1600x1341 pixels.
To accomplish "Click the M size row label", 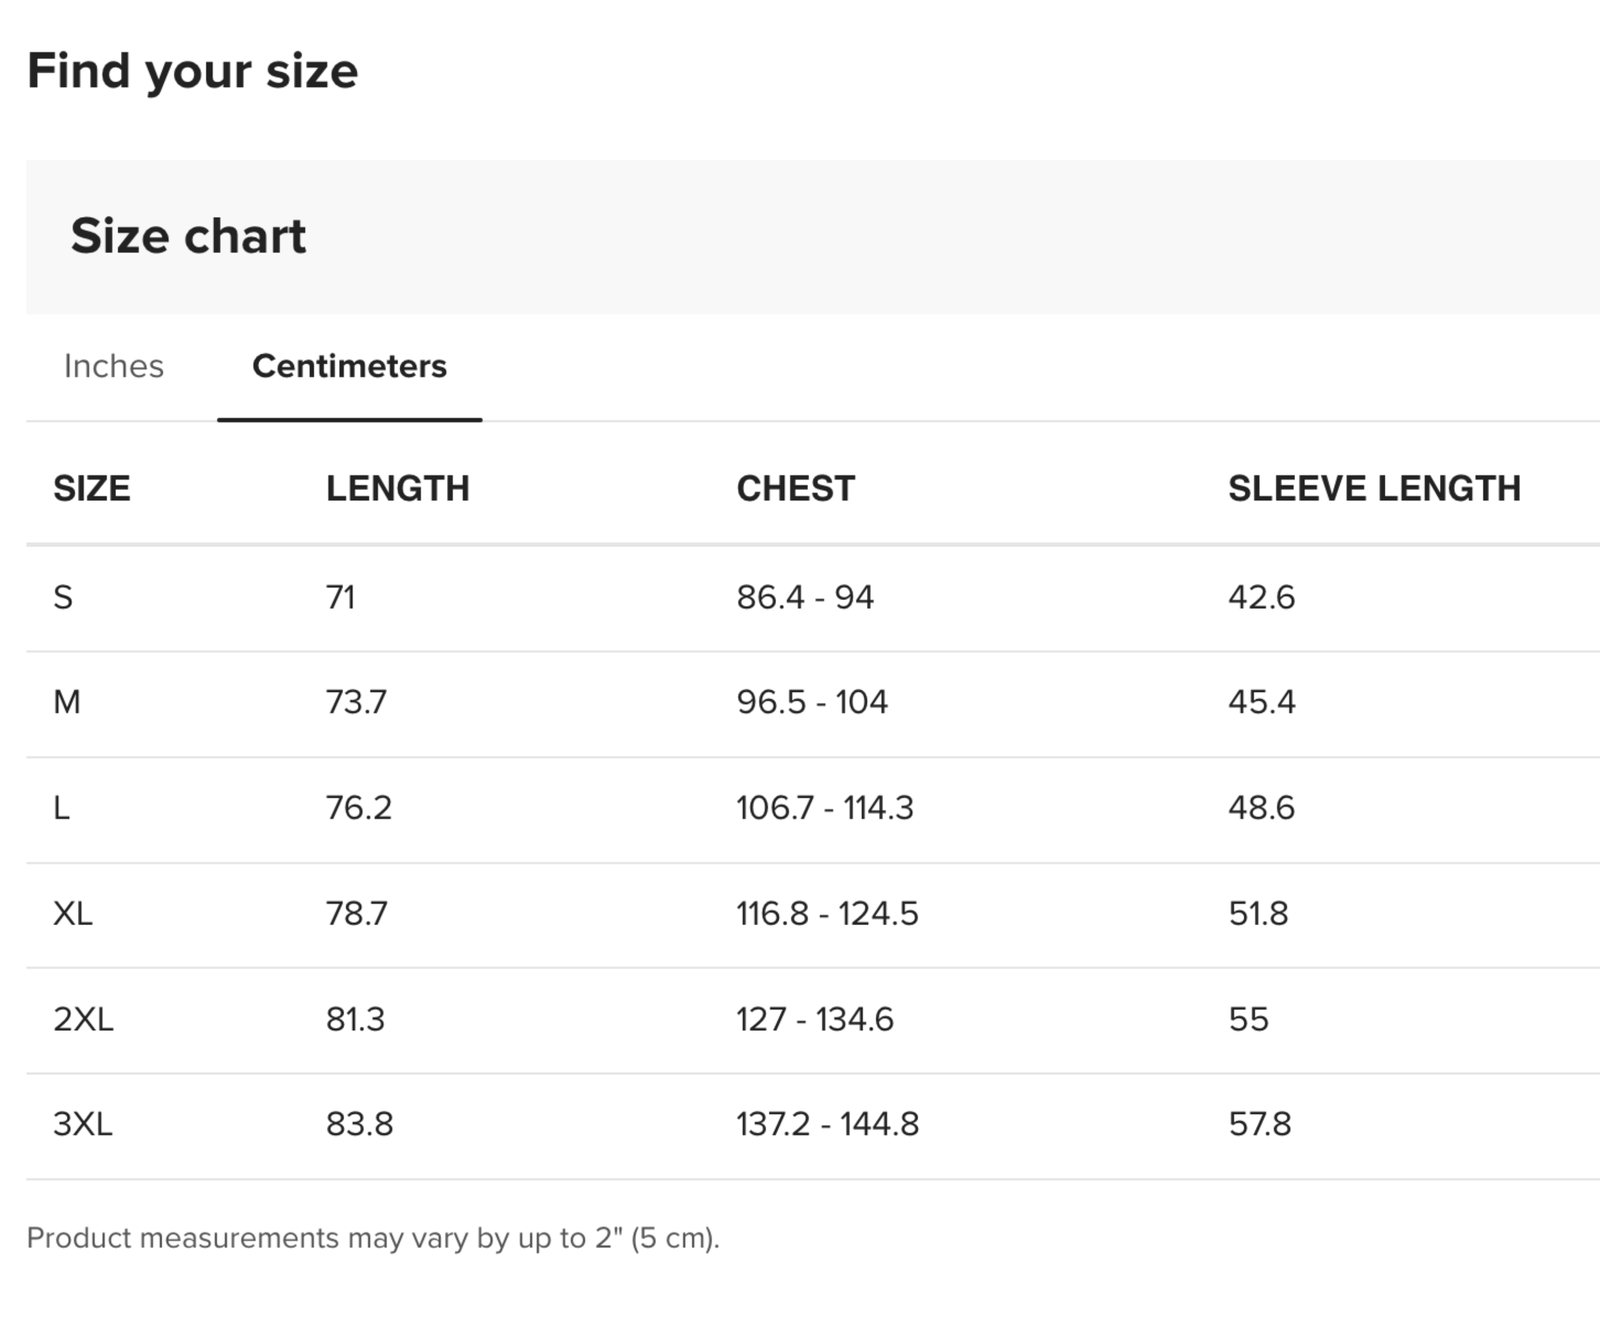I will [67, 702].
